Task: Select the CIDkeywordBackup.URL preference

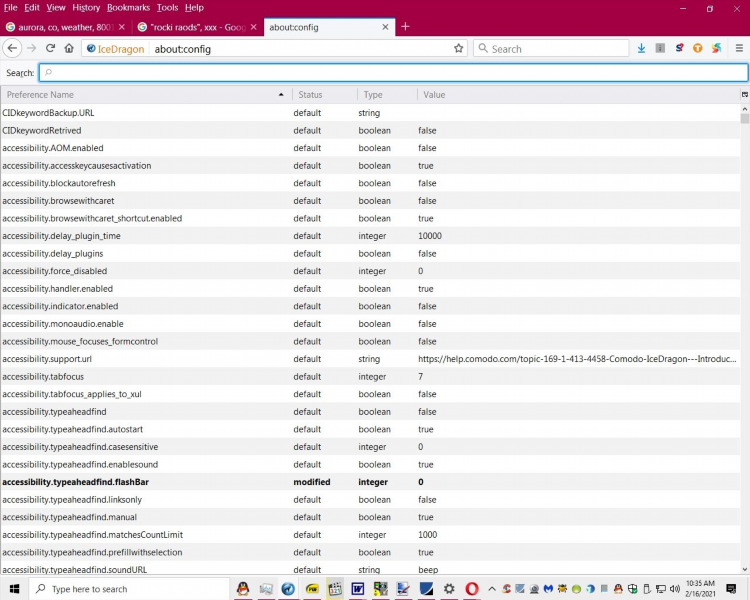Action: (370, 113)
